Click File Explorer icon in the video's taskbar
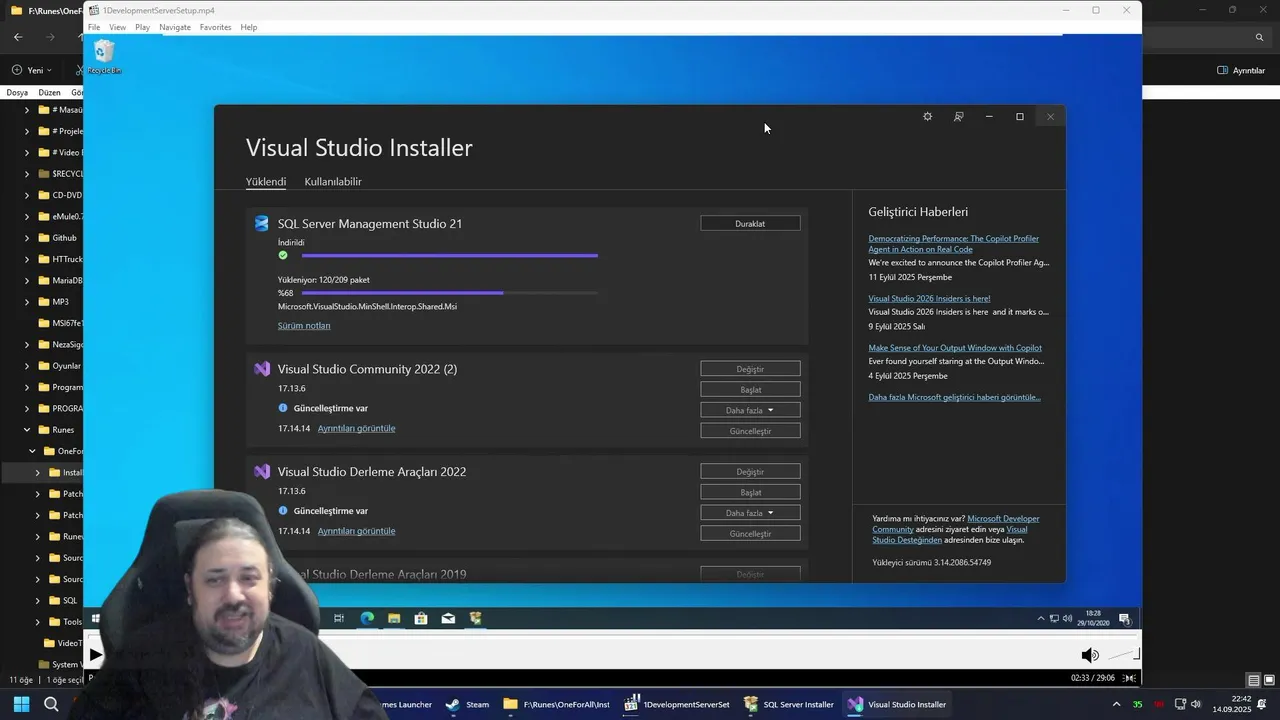This screenshot has width=1280, height=720. point(394,618)
